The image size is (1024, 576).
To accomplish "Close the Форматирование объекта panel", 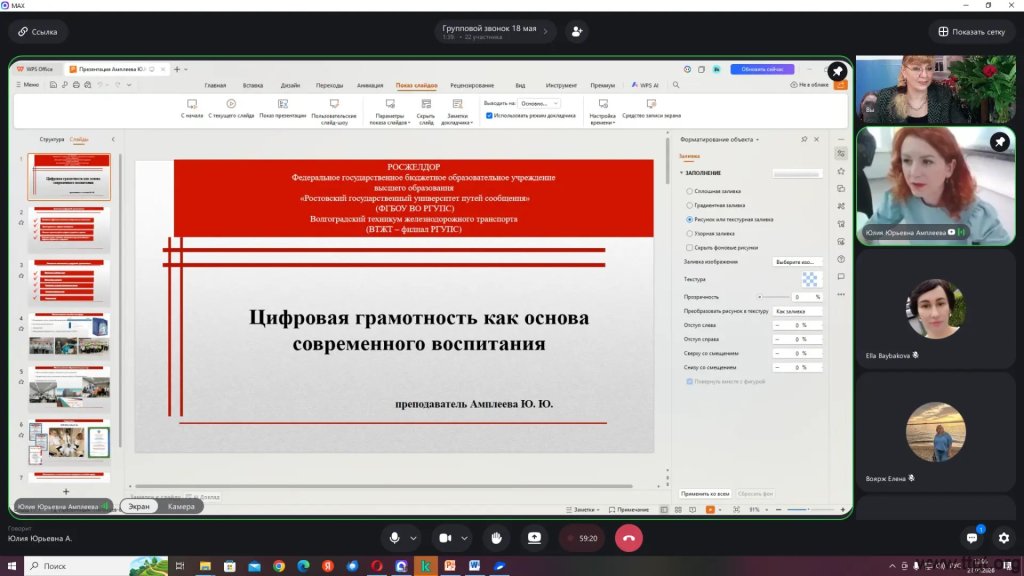I will coord(816,139).
